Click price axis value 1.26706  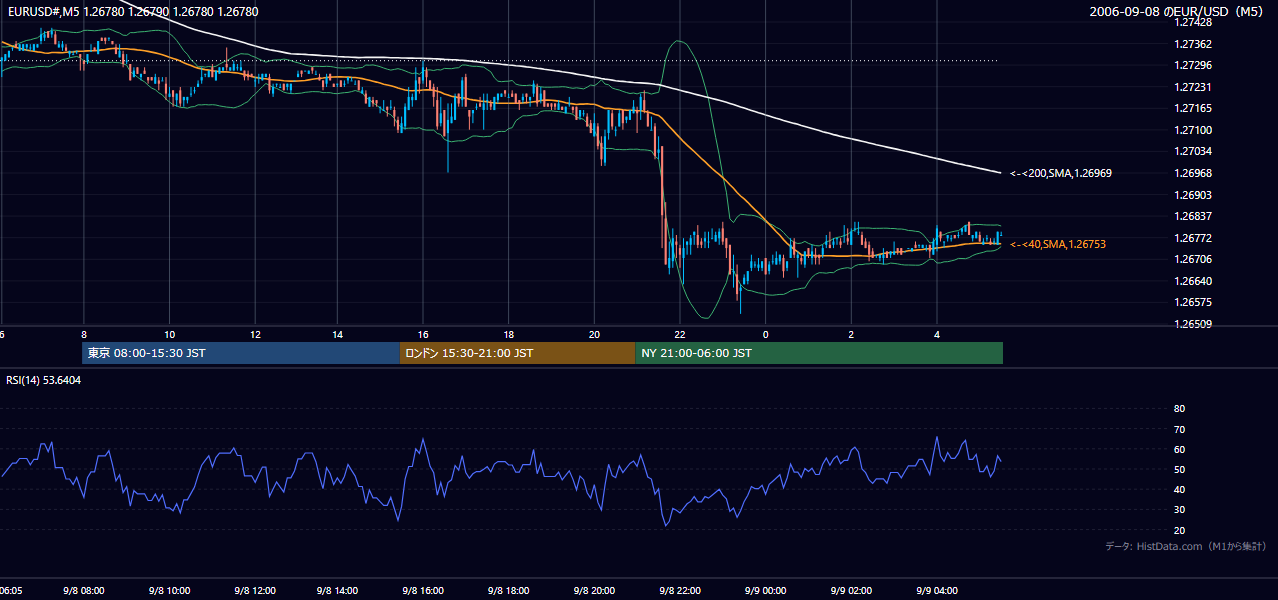click(x=1193, y=259)
